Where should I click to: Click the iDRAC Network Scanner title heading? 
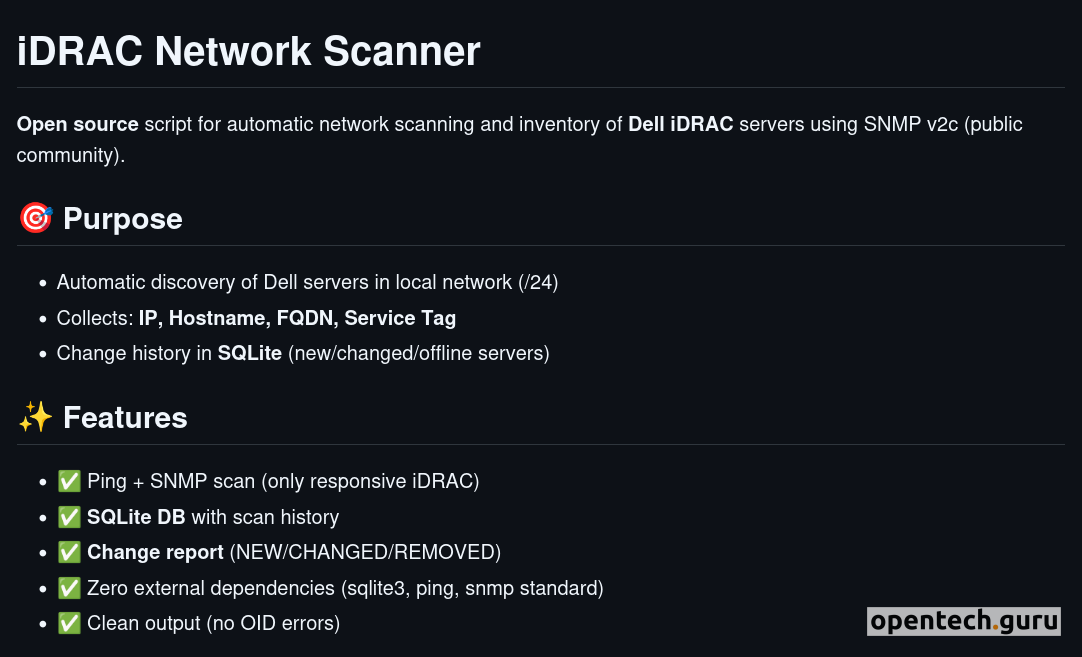point(249,51)
